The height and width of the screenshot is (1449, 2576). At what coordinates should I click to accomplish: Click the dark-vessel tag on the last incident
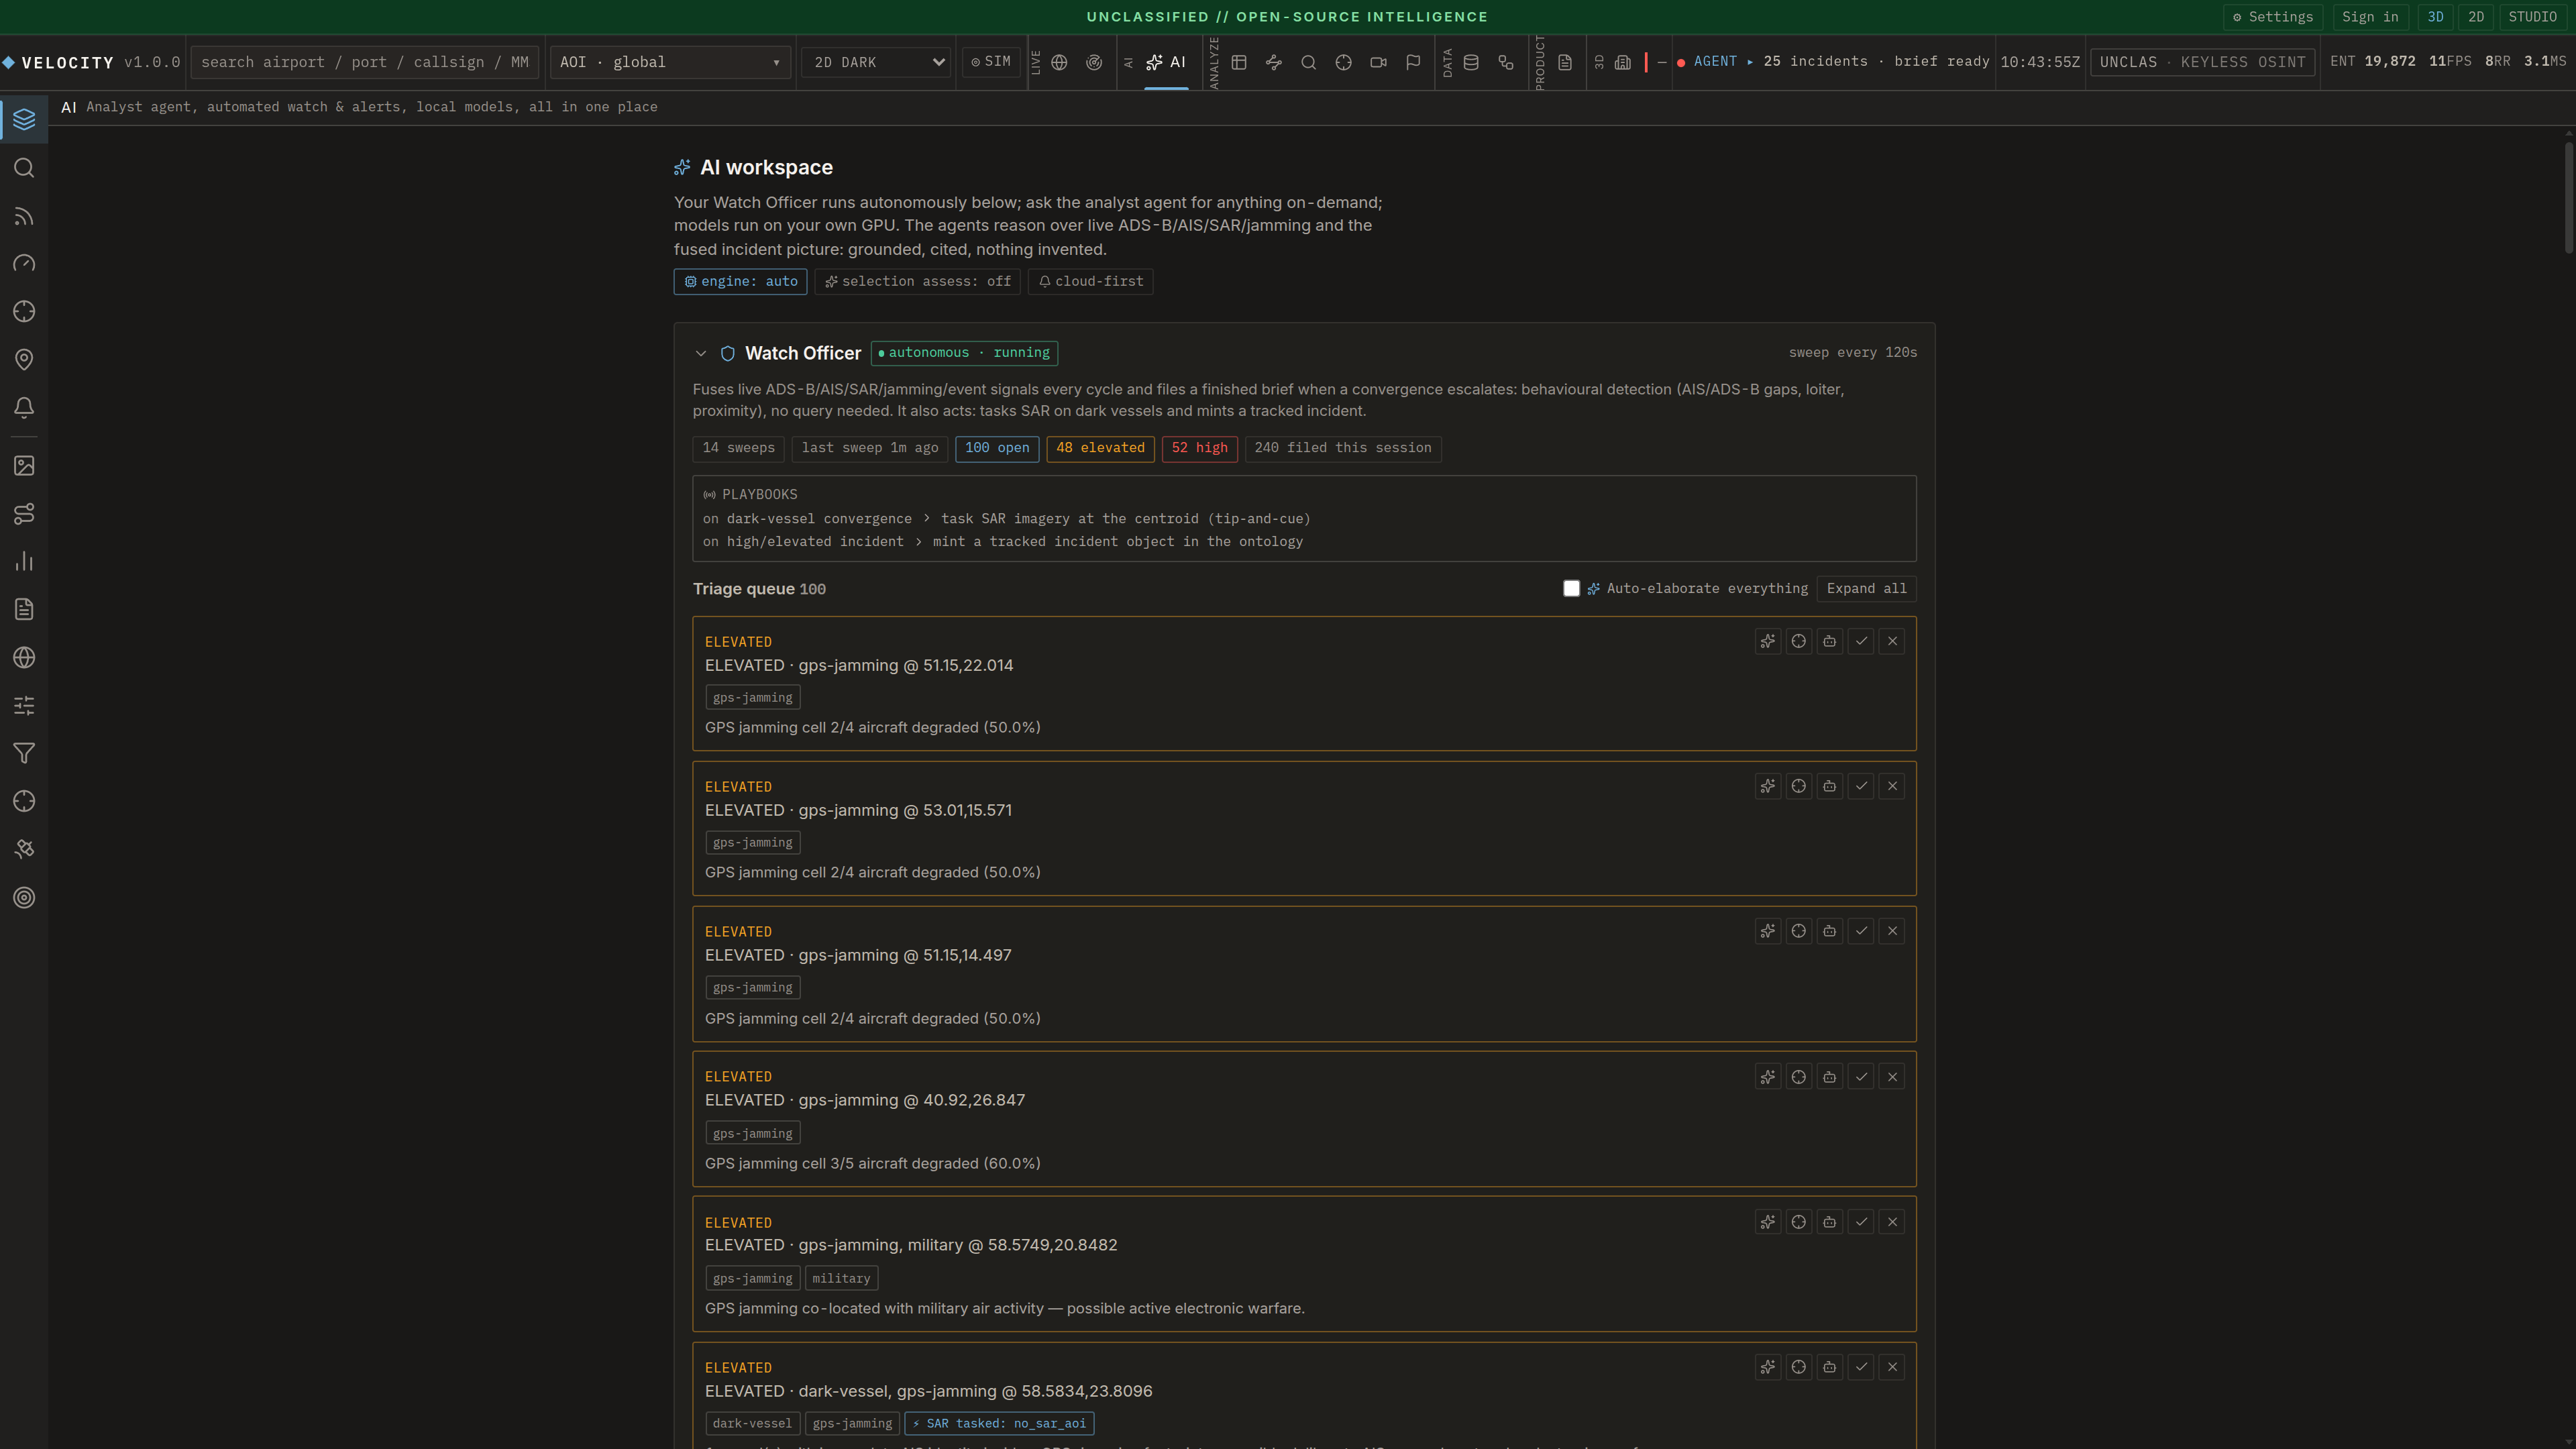(x=752, y=1424)
